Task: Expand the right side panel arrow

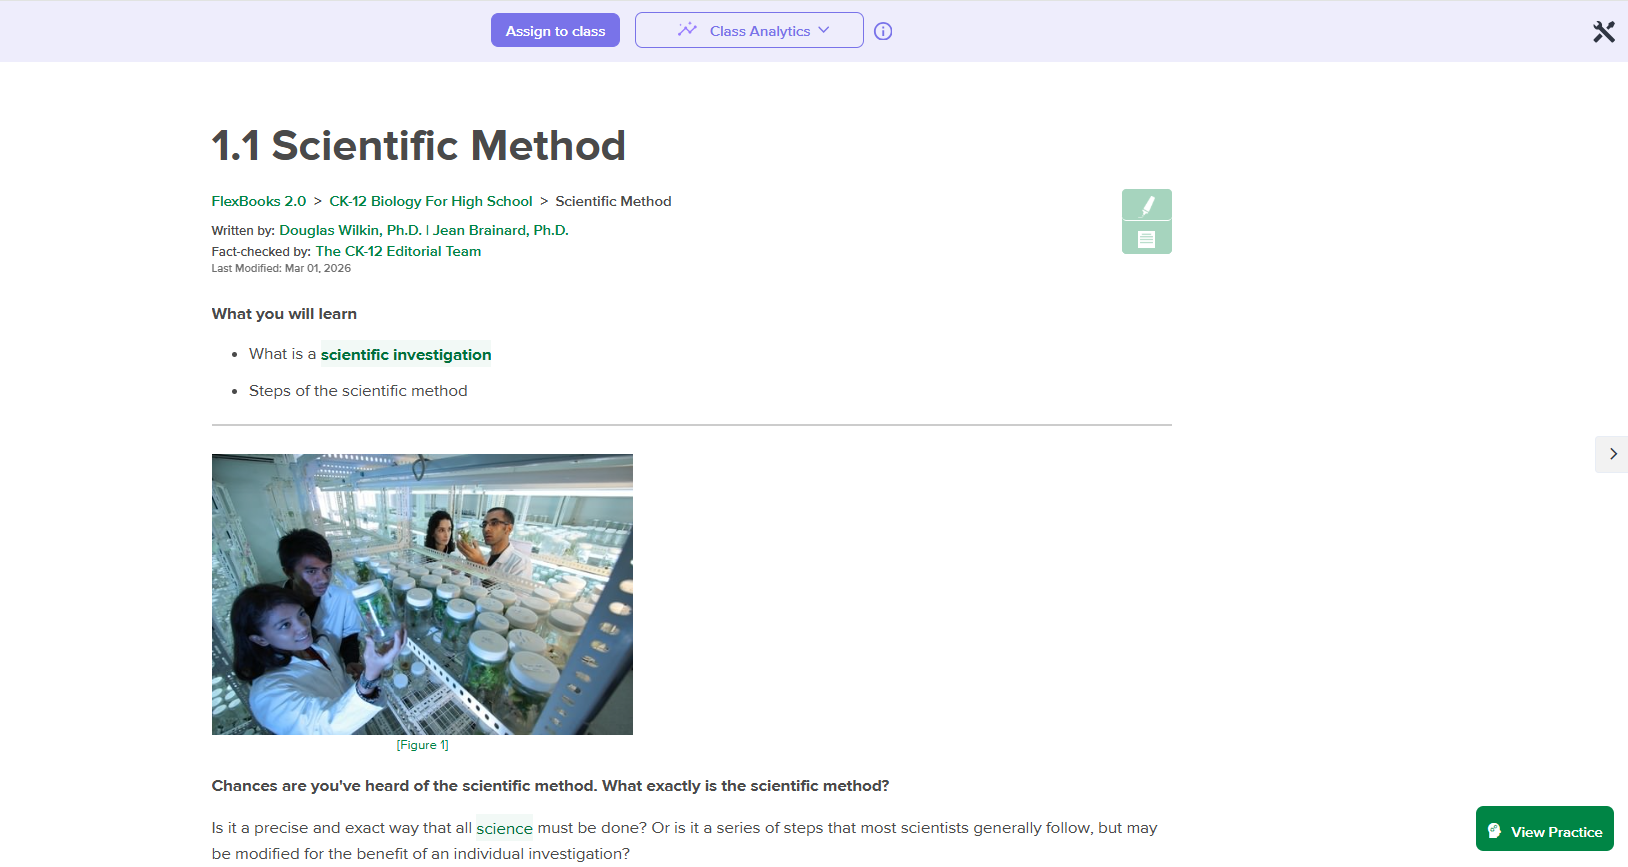Action: (1612, 454)
